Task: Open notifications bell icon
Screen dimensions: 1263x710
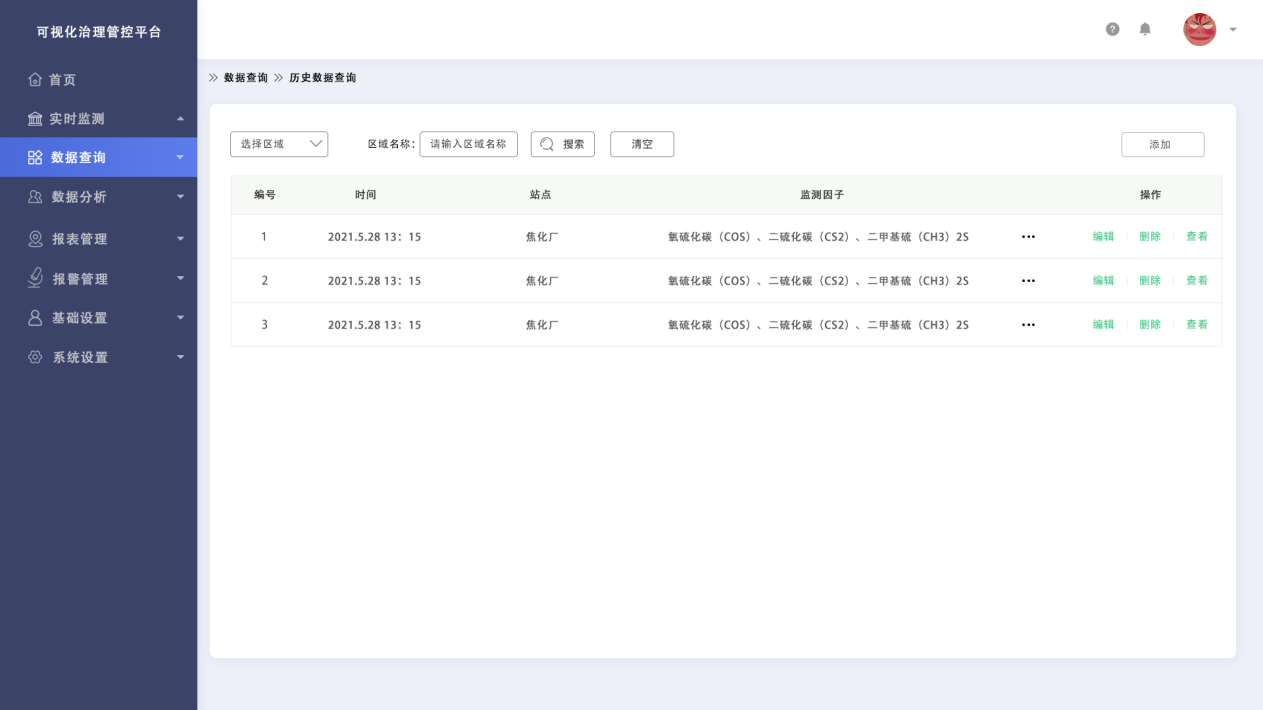Action: click(x=1145, y=29)
